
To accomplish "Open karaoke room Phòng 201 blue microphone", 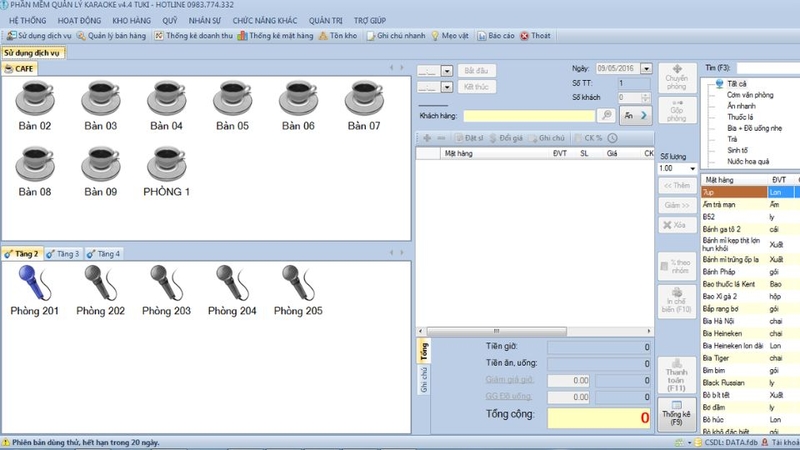I will click(x=35, y=284).
